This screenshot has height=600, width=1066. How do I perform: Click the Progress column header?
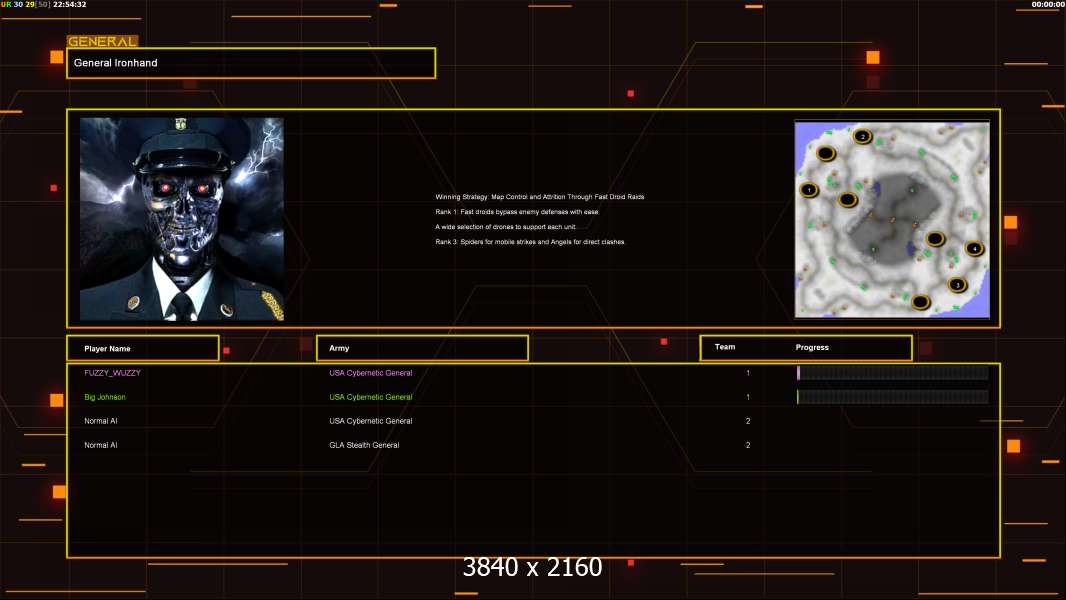812,347
